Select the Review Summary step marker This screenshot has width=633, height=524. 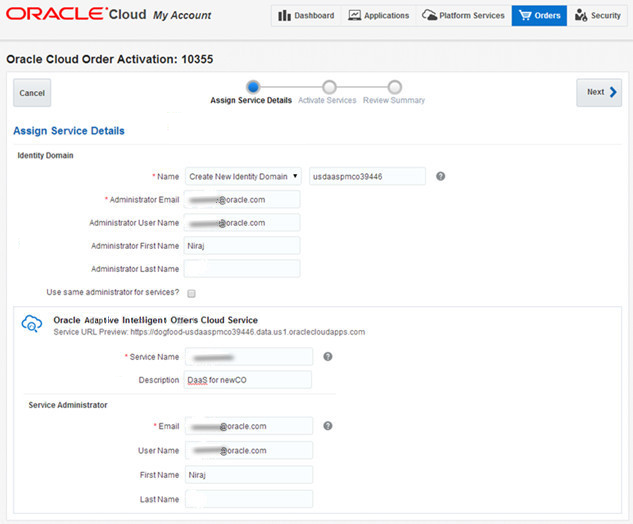click(x=395, y=88)
